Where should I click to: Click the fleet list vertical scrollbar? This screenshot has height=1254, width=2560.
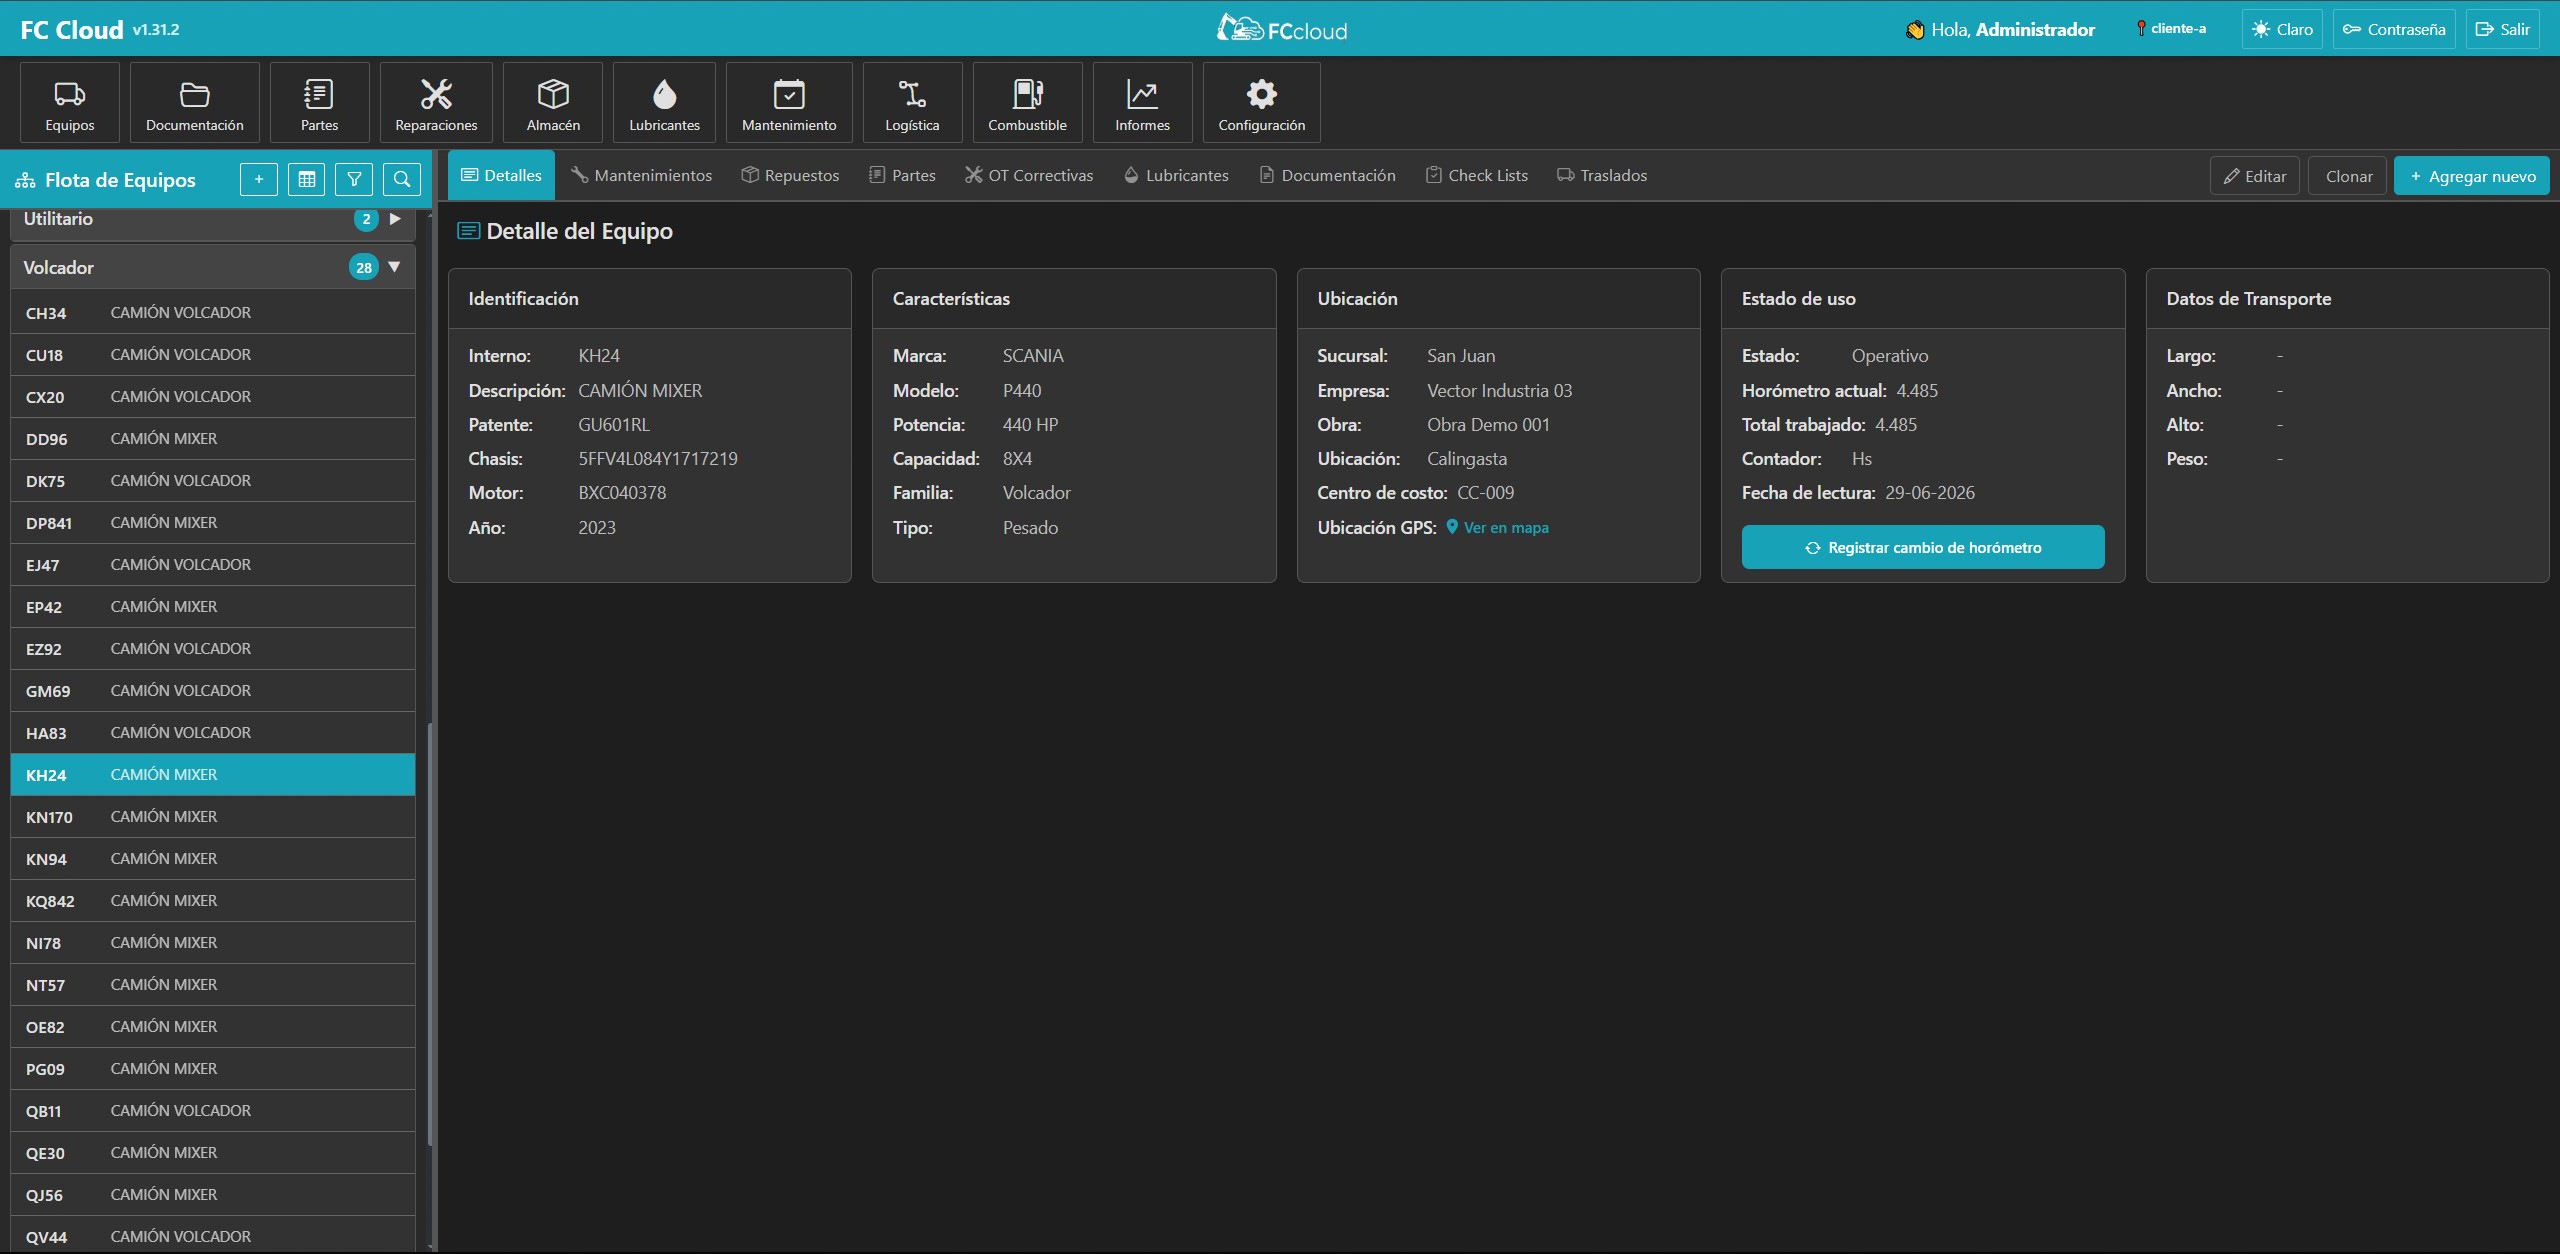pos(430,935)
